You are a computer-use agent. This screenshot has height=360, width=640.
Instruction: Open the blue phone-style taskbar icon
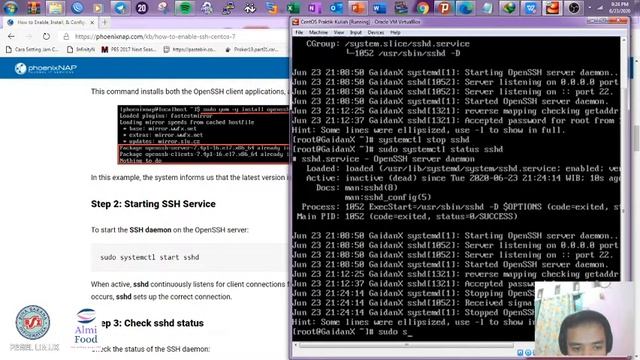click(x=77, y=8)
